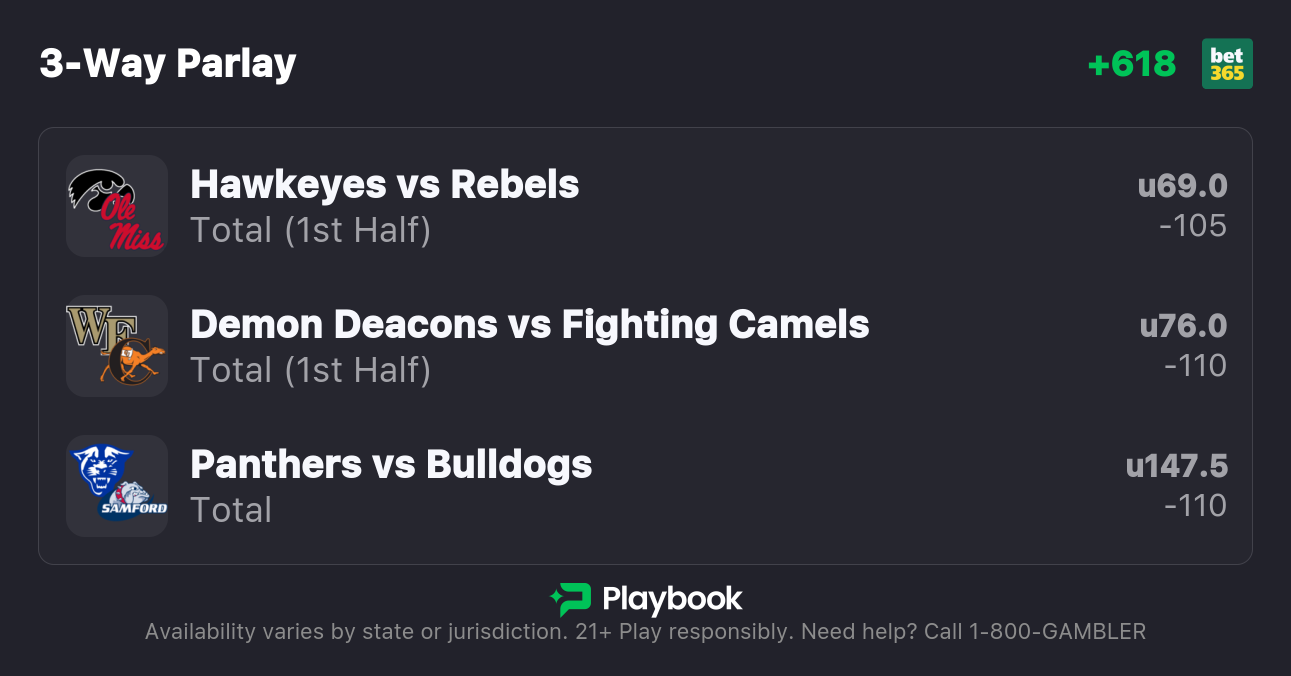Select the +618 parlay odds

pos(1131,64)
